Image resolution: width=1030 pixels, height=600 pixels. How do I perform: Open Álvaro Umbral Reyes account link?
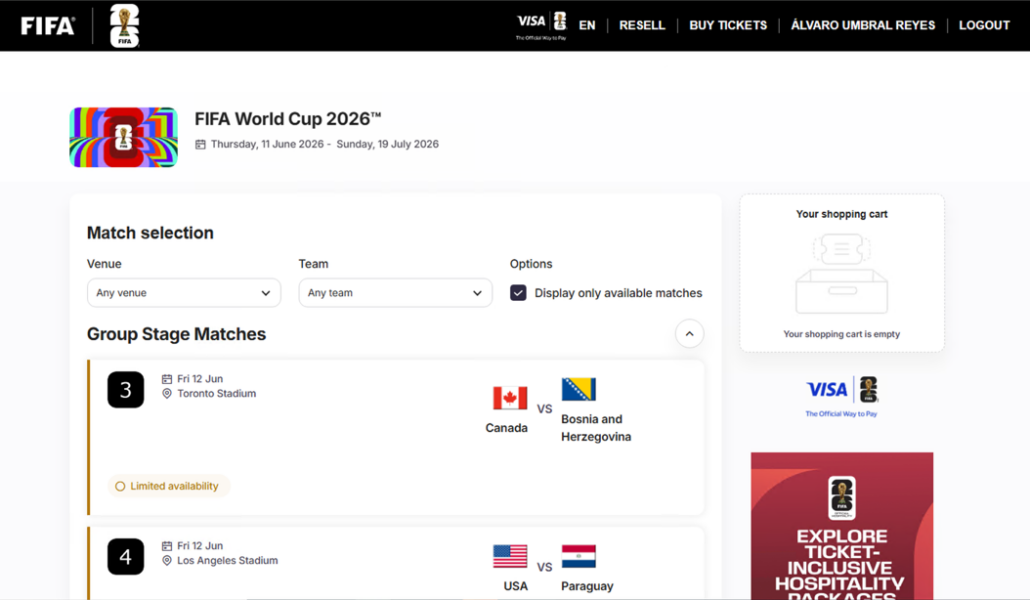(x=863, y=26)
